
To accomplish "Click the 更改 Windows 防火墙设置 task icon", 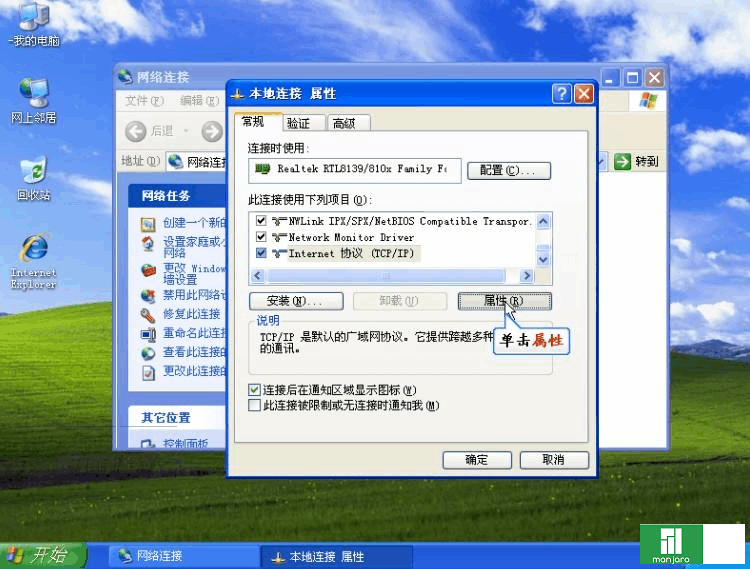I will point(148,270).
